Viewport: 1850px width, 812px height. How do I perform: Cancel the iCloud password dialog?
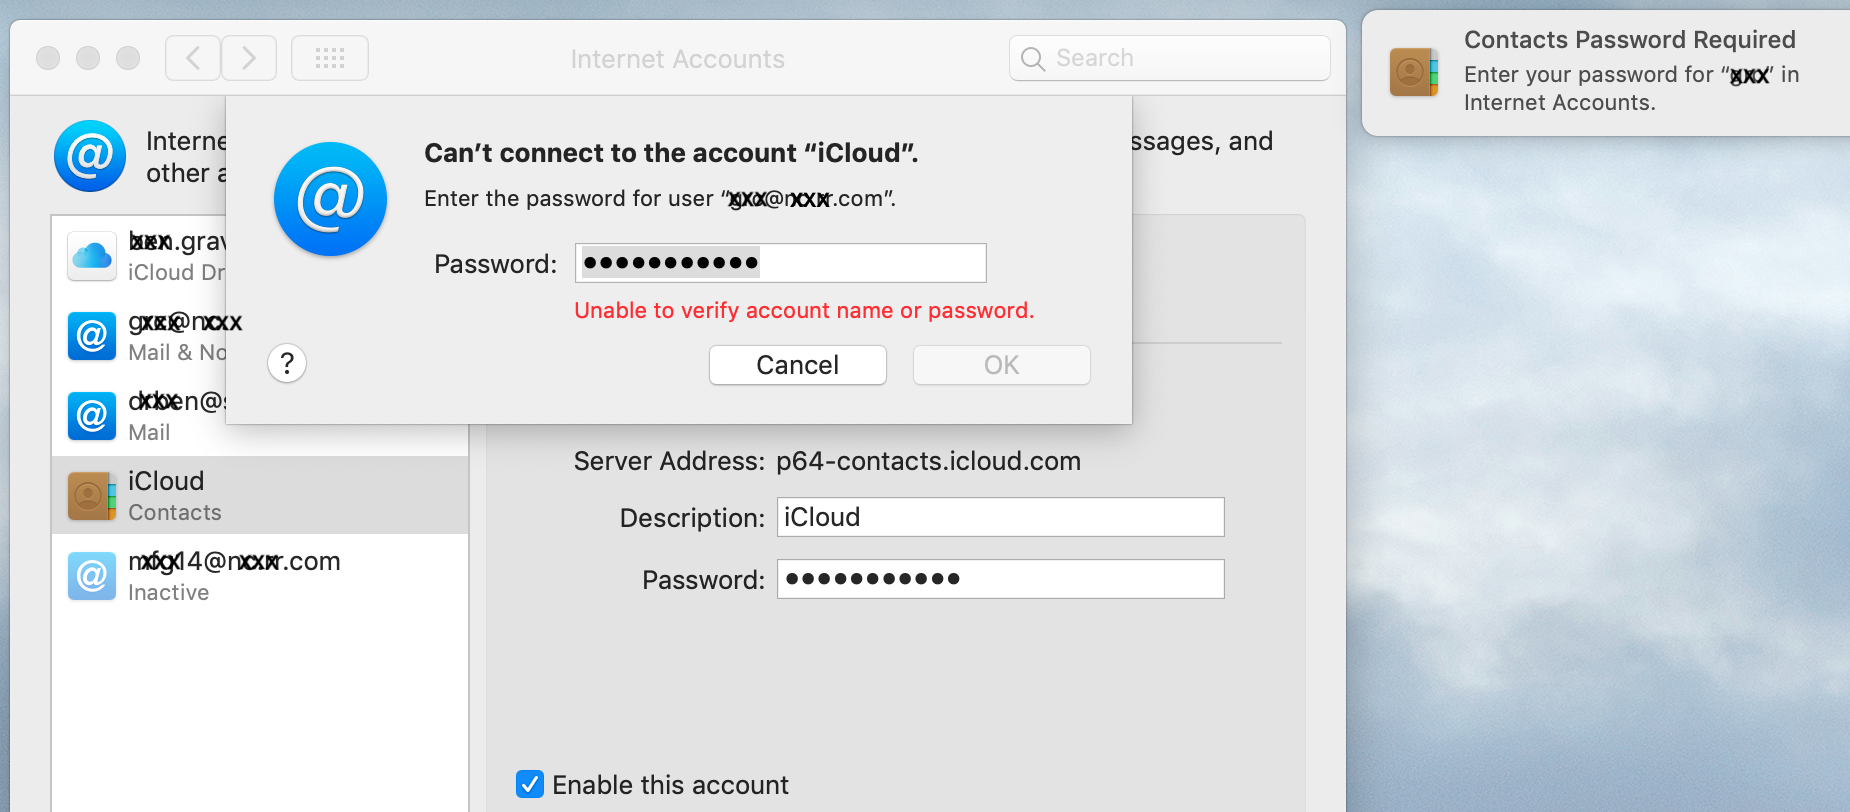pyautogui.click(x=797, y=364)
